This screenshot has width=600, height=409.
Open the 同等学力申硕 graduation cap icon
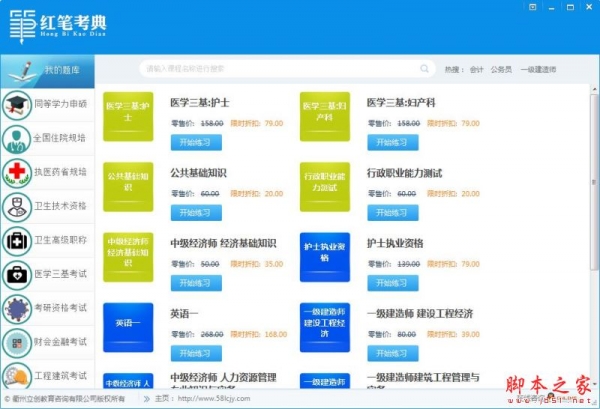point(17,105)
